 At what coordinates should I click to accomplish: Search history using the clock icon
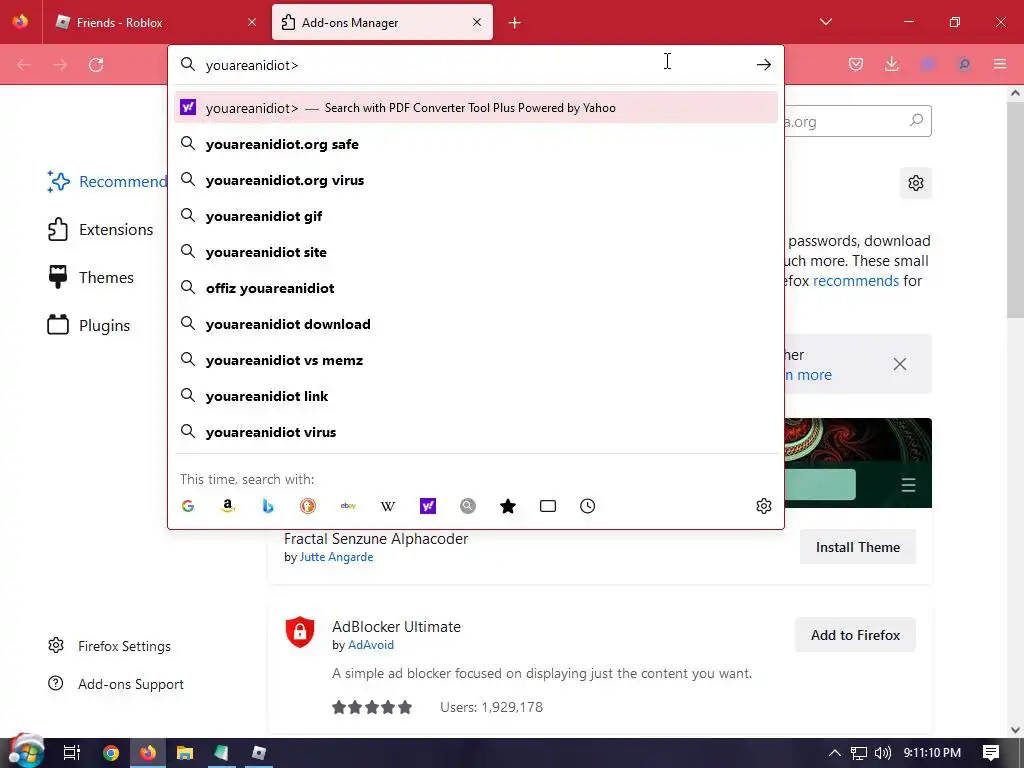[x=588, y=506]
